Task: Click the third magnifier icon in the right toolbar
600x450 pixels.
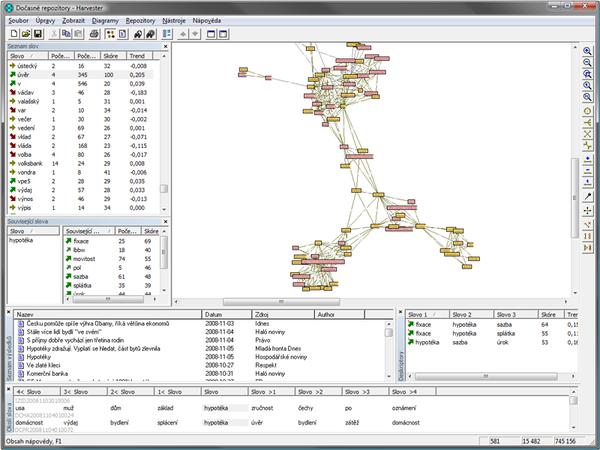Action: coord(587,74)
